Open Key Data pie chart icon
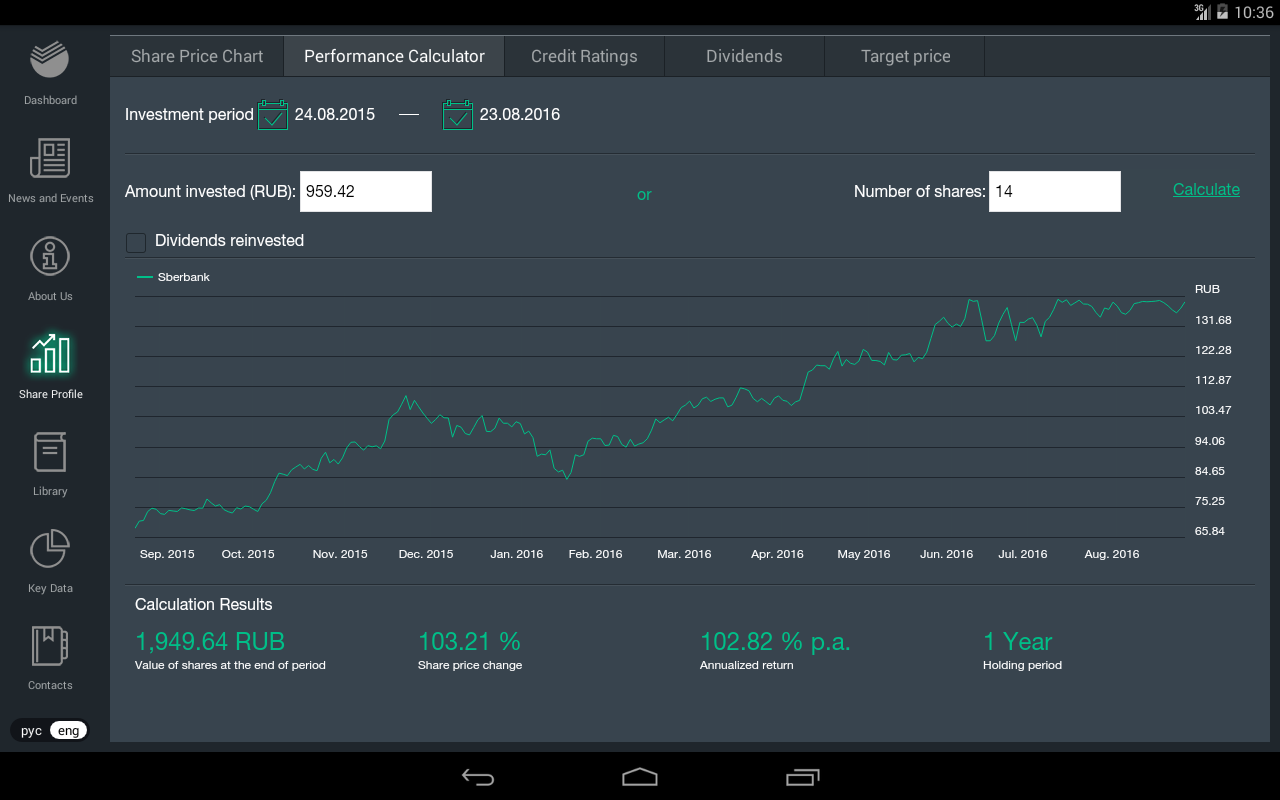 coord(50,558)
